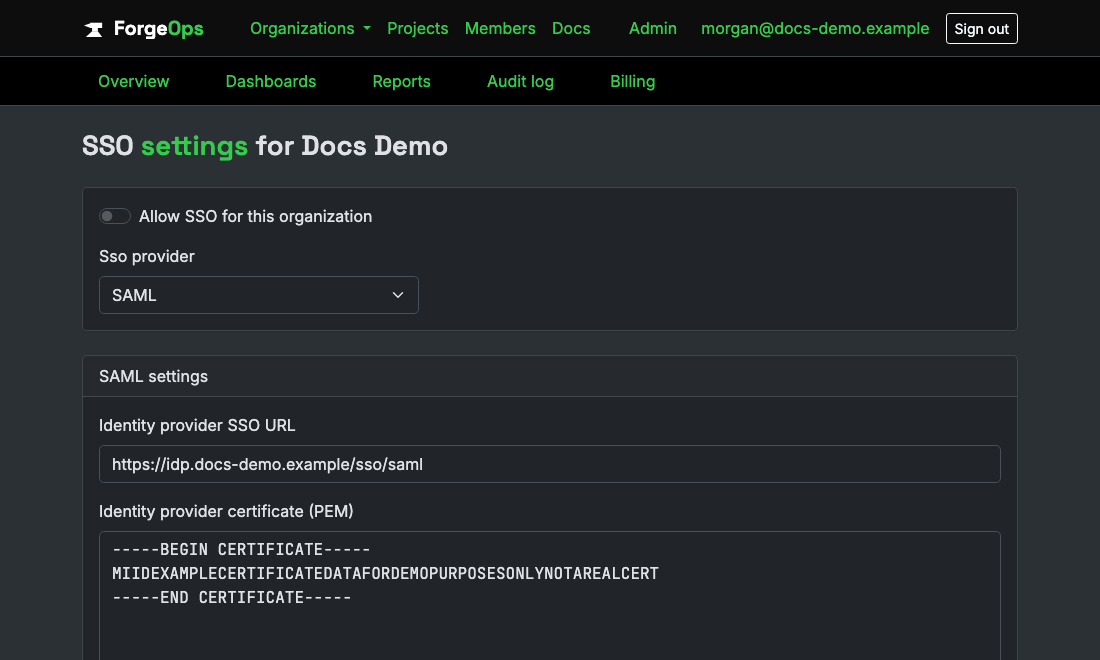Expand the Organizations dropdown menu
This screenshot has height=660, width=1100.
tap(310, 28)
